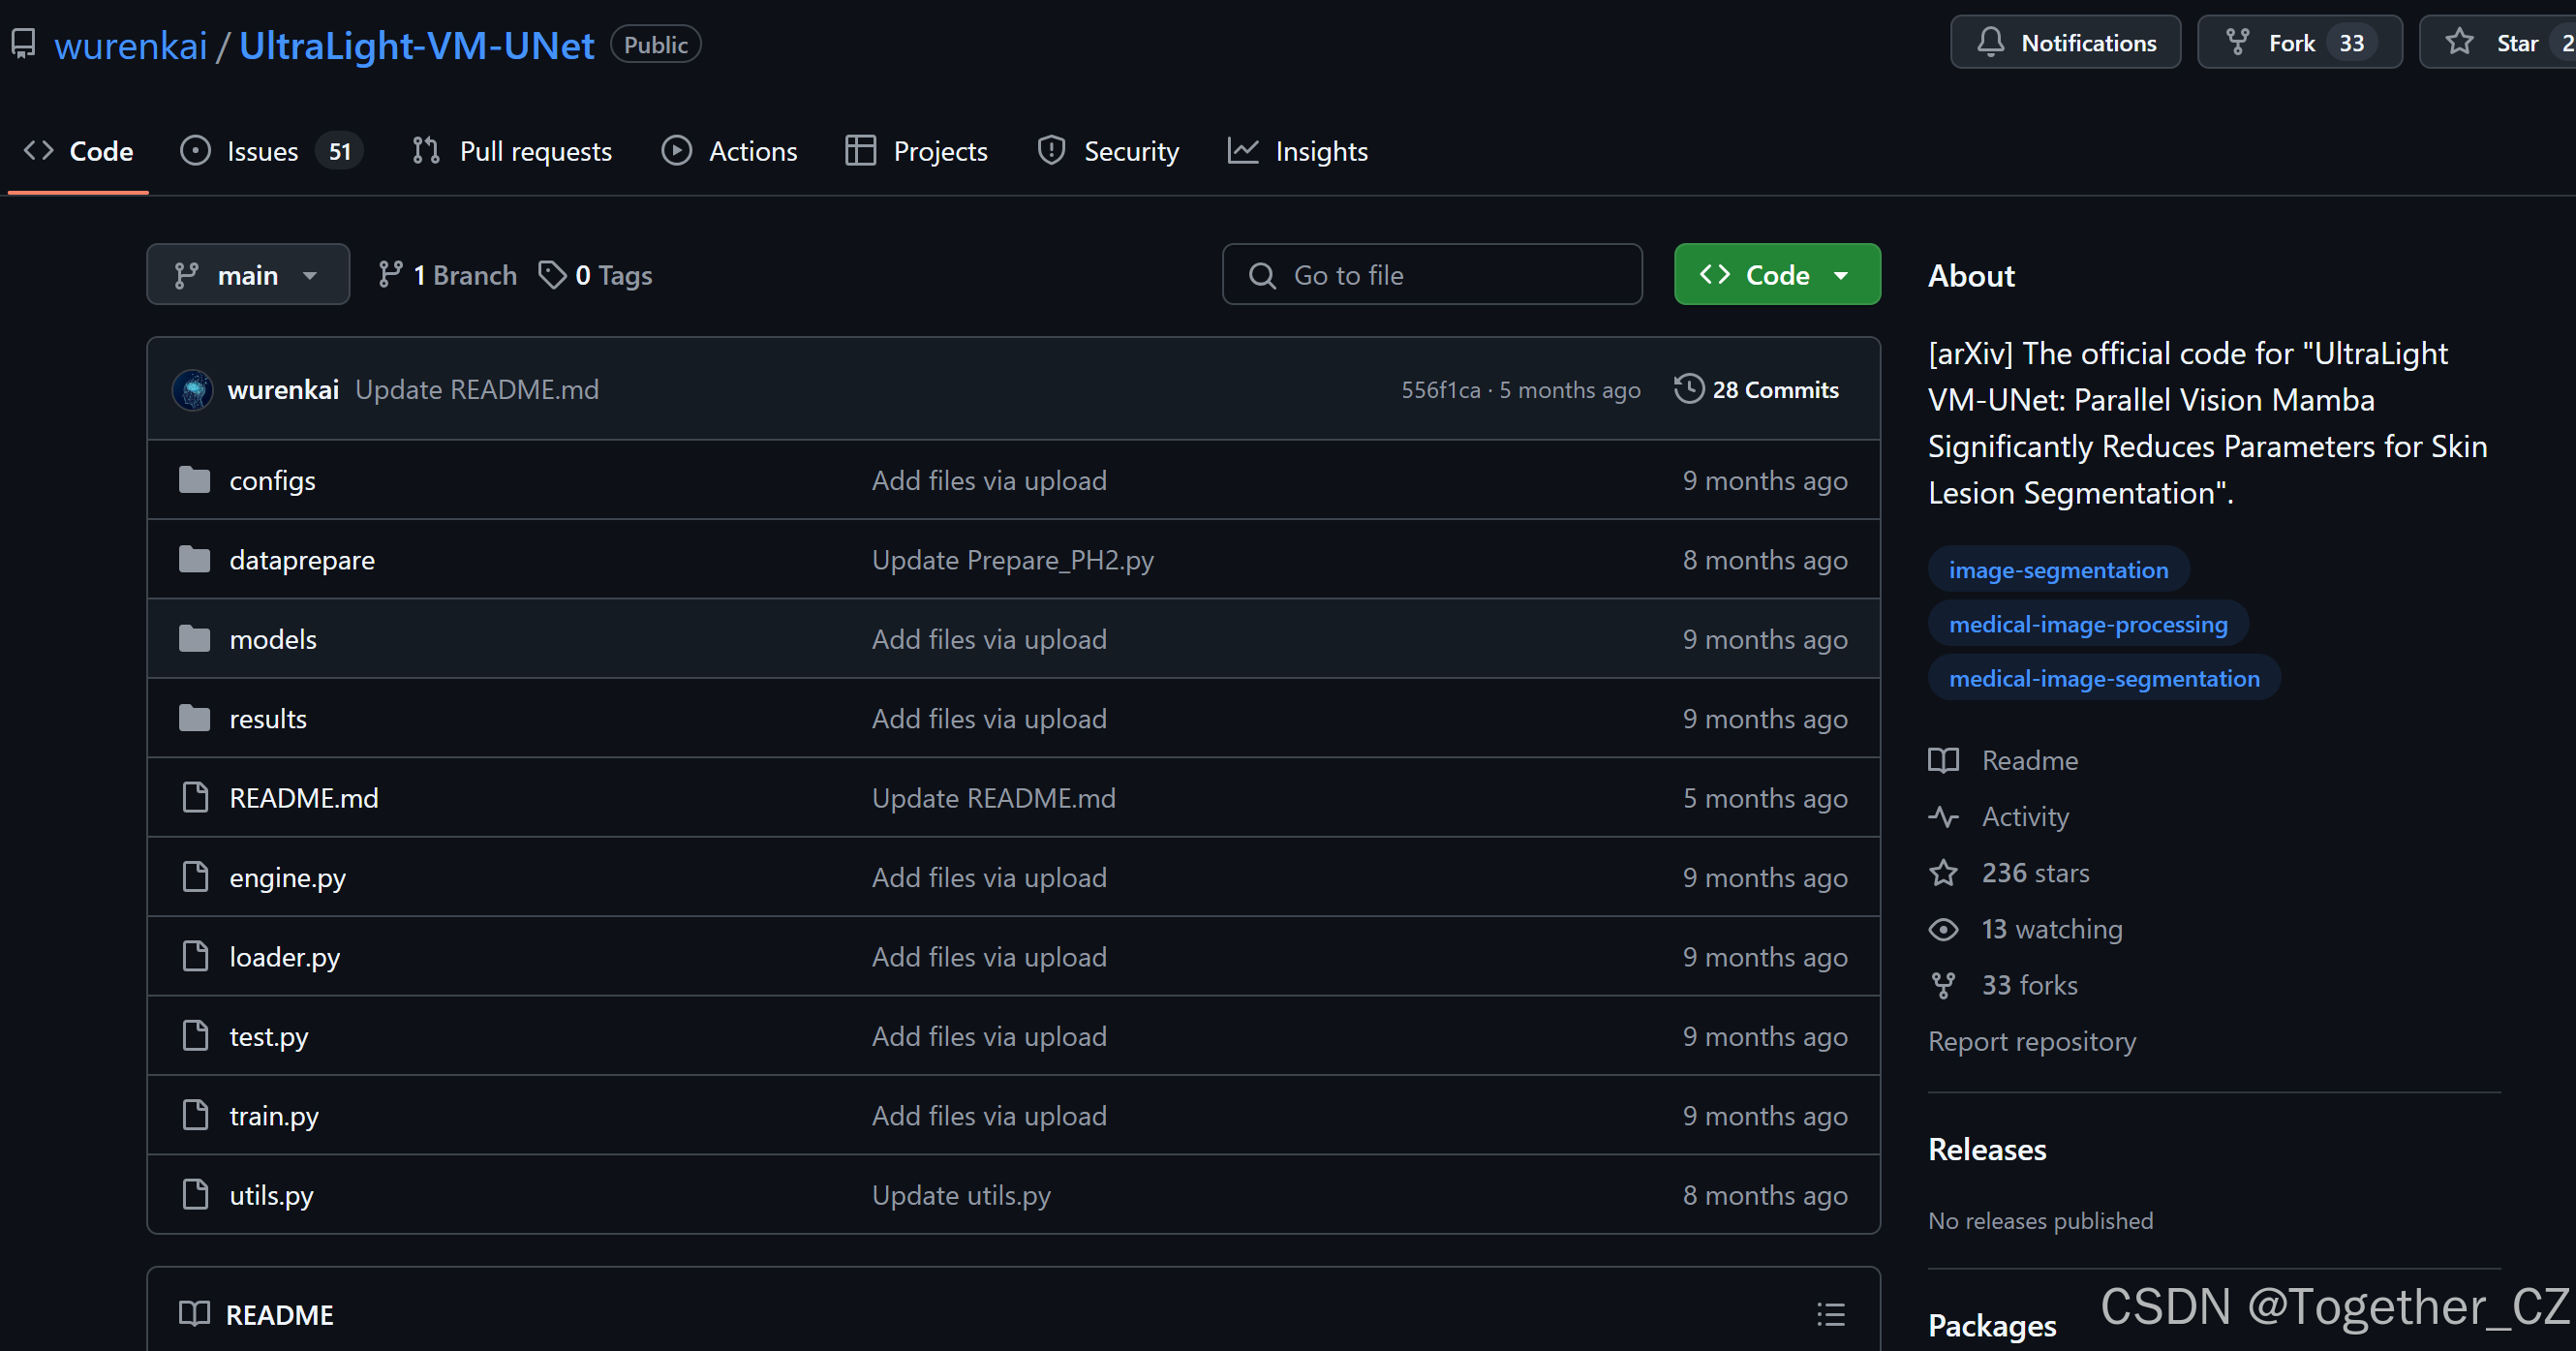Click the Notifications bell icon
This screenshot has height=1351, width=2576.
click(x=1990, y=43)
